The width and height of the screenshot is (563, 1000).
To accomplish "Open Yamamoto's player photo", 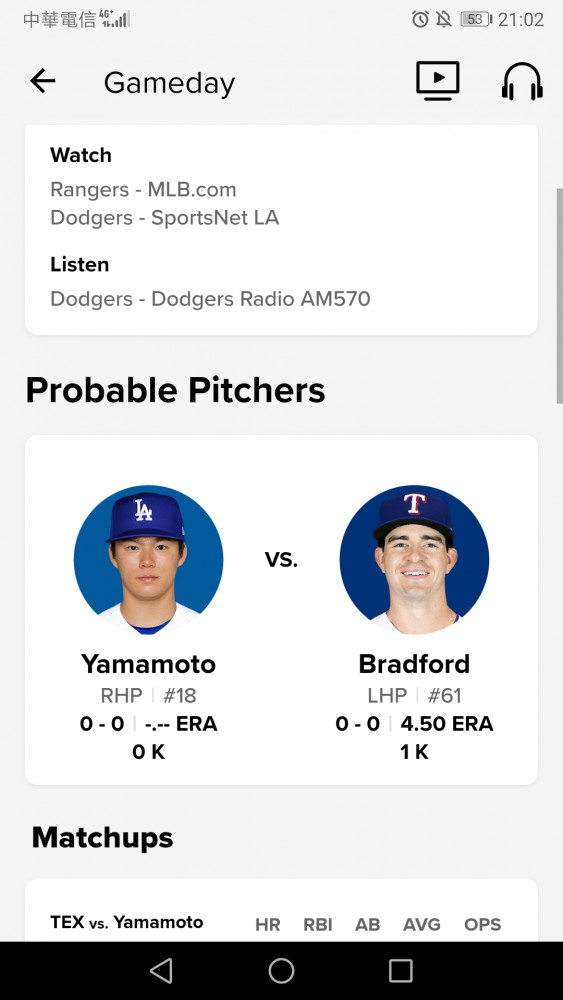I will [x=149, y=559].
